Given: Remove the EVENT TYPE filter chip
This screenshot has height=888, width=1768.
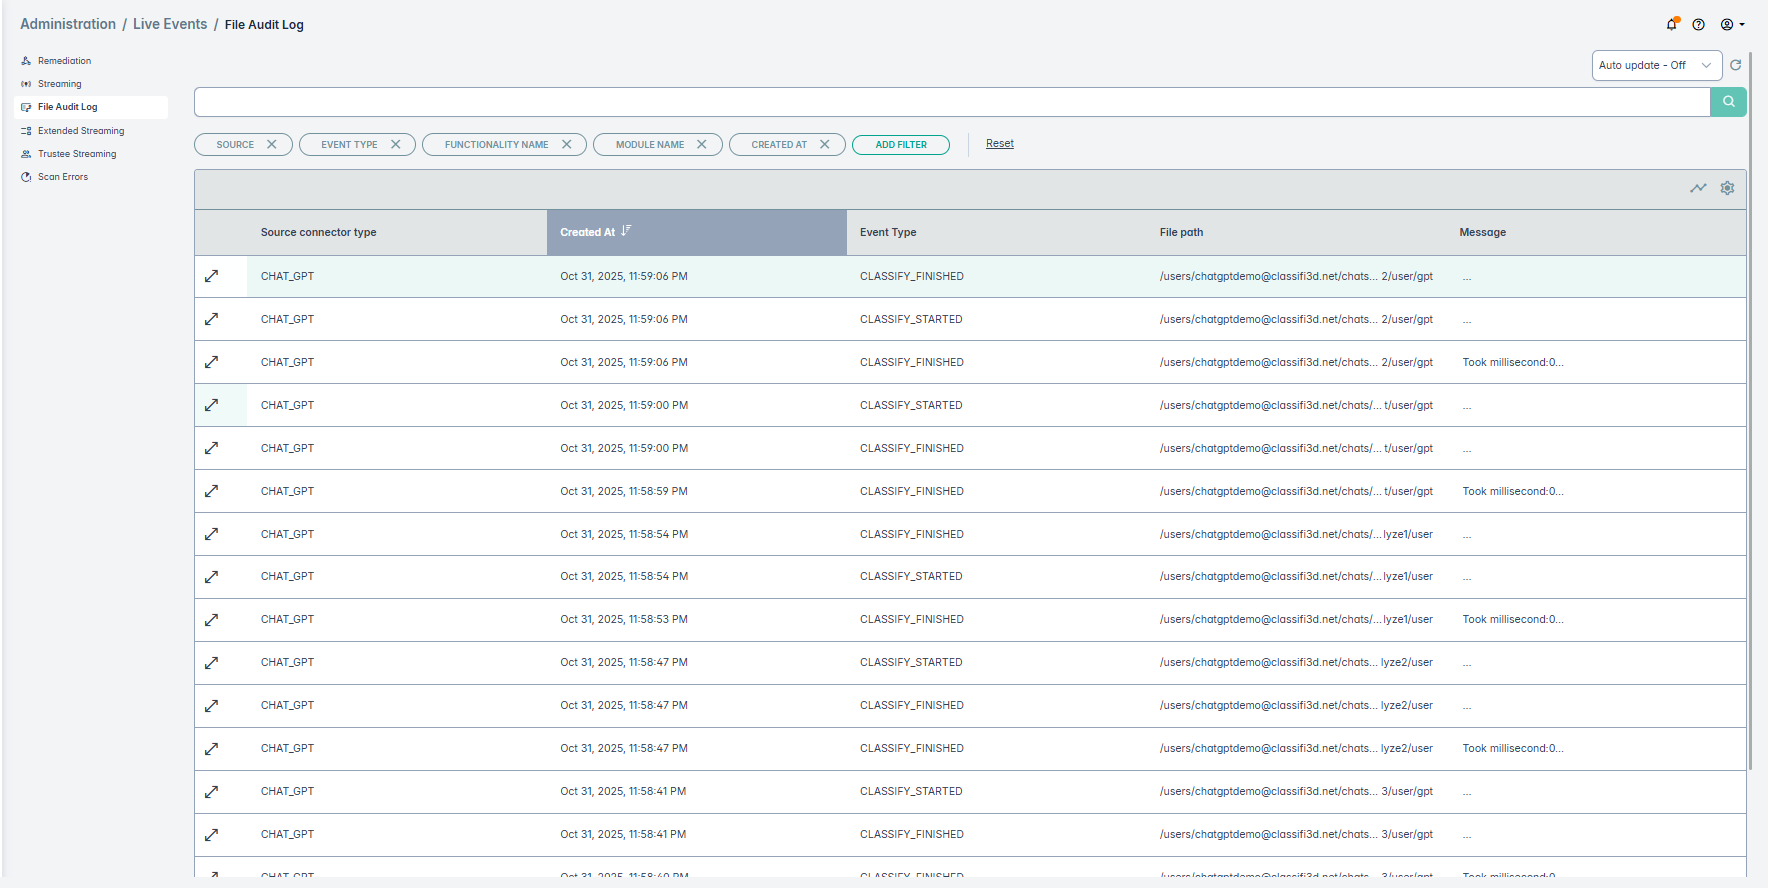Looking at the screenshot, I should pyautogui.click(x=396, y=145).
